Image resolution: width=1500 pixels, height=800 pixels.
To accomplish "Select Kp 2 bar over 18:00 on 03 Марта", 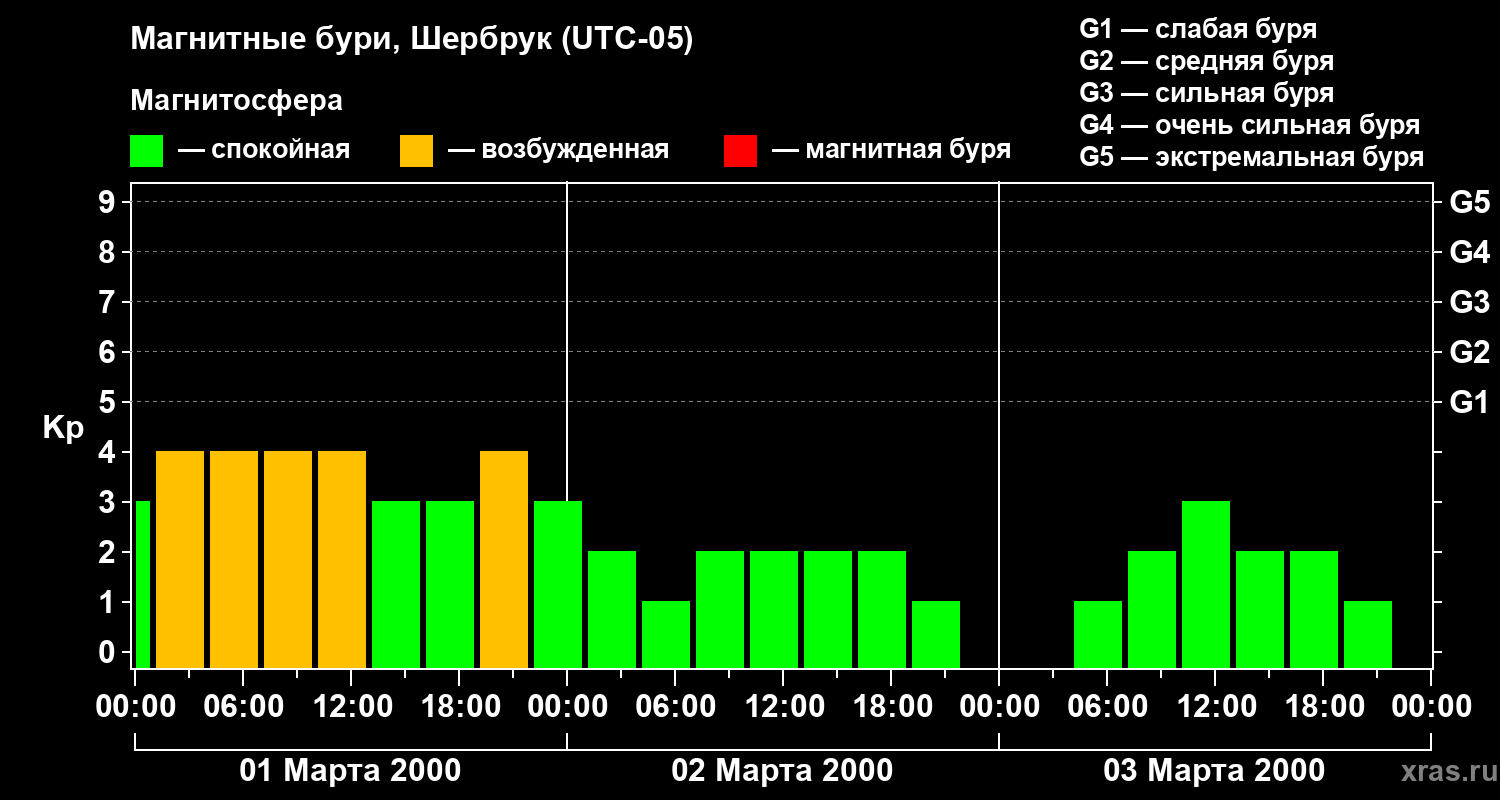I will tap(1314, 609).
